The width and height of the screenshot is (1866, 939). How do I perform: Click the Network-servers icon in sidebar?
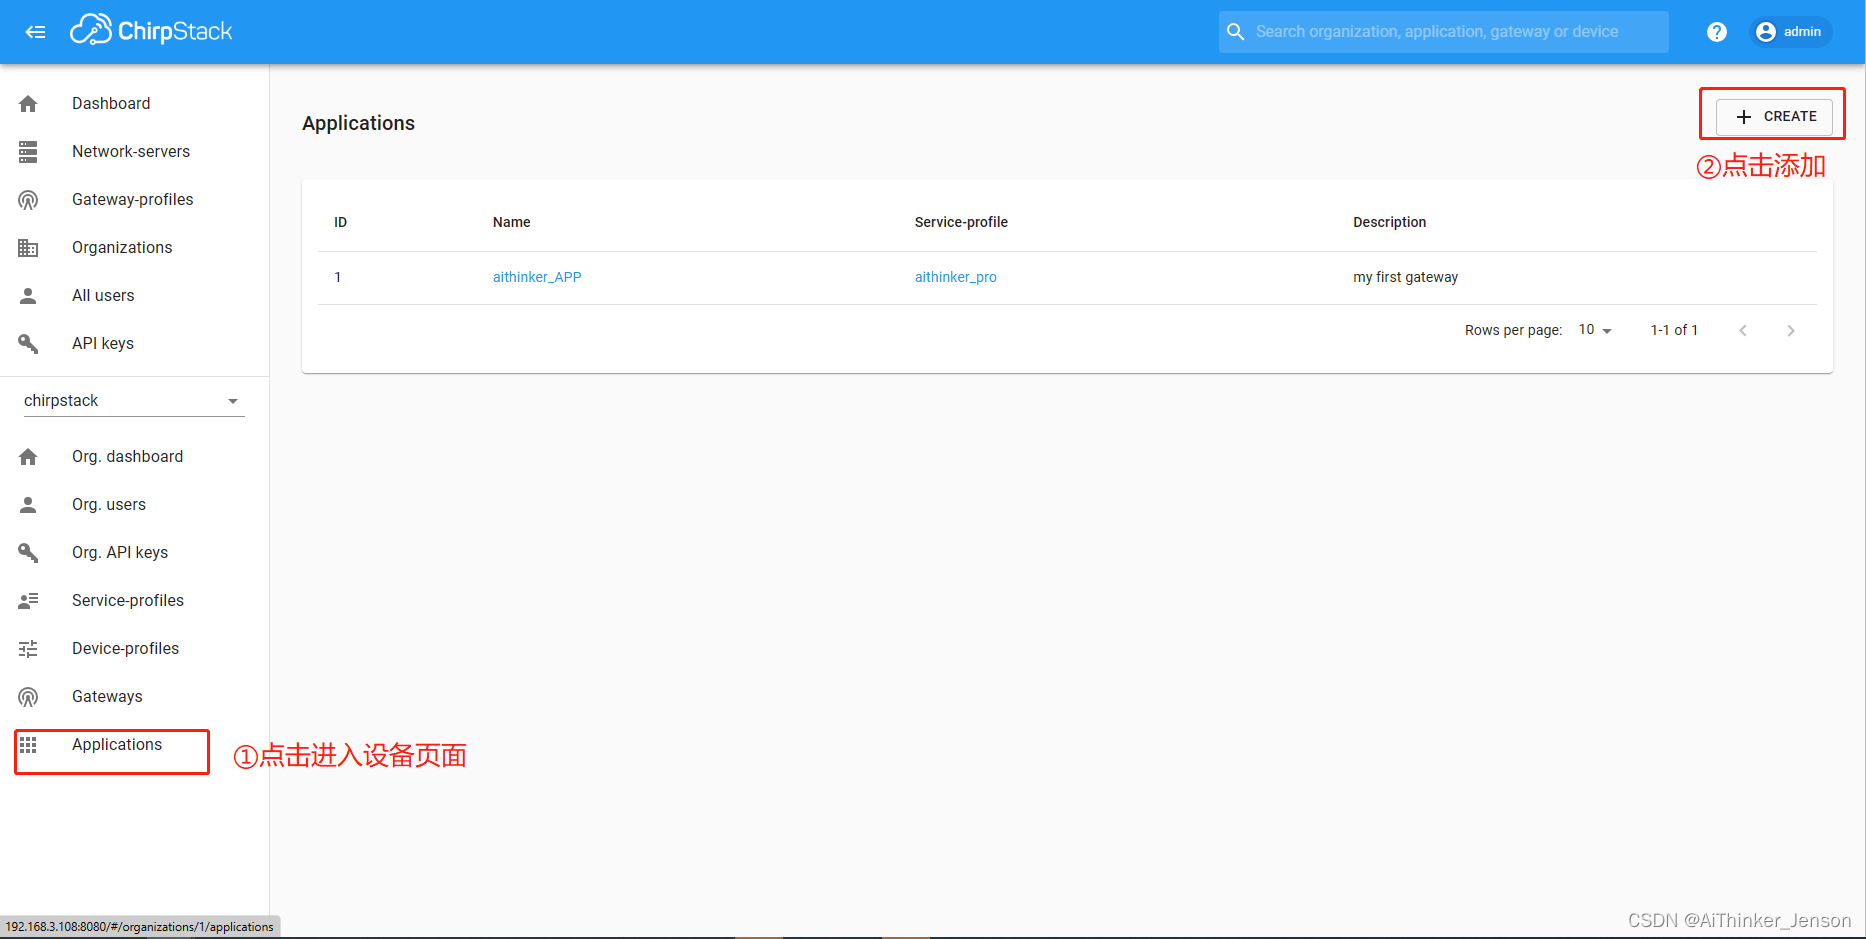coord(27,151)
